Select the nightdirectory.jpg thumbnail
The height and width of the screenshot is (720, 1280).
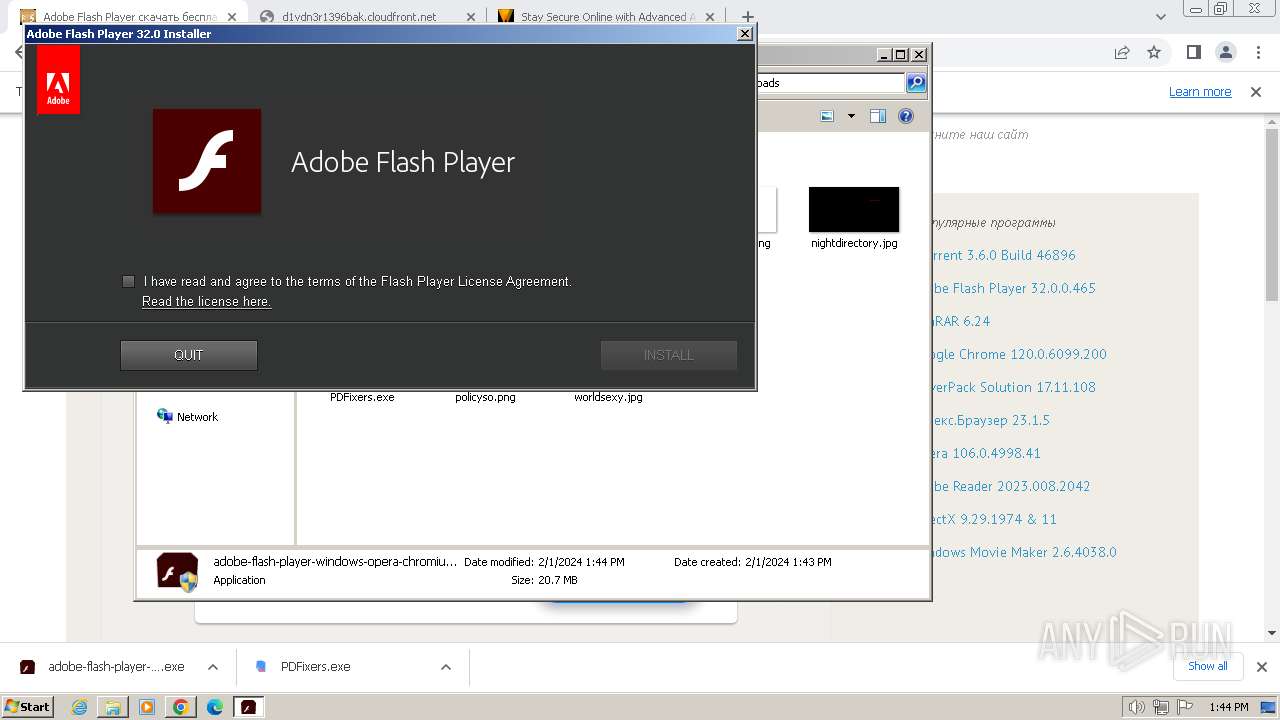[x=854, y=209]
